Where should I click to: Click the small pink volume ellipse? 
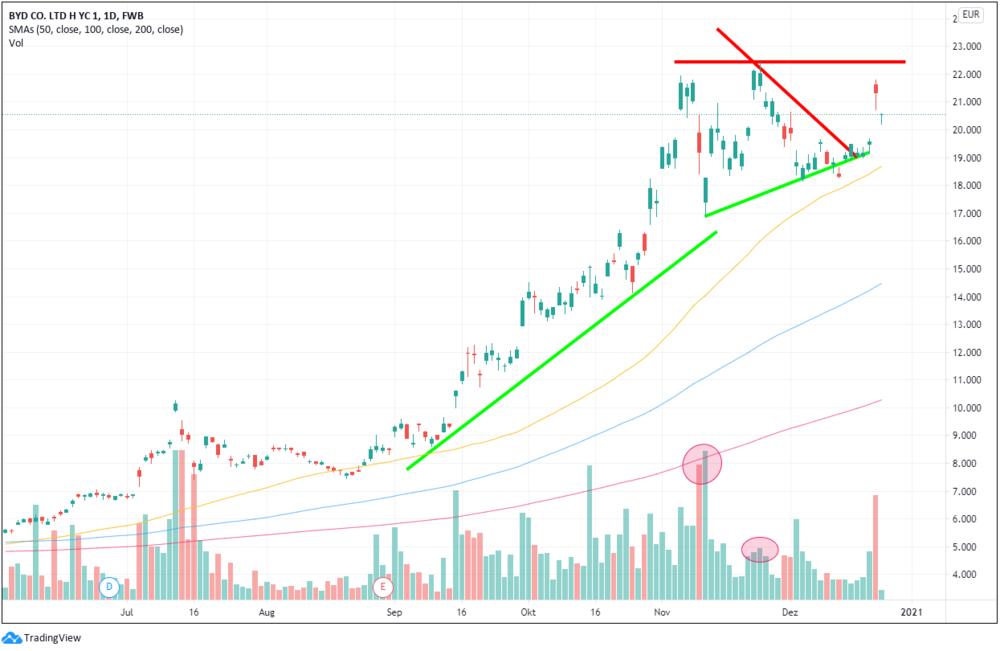(760, 549)
